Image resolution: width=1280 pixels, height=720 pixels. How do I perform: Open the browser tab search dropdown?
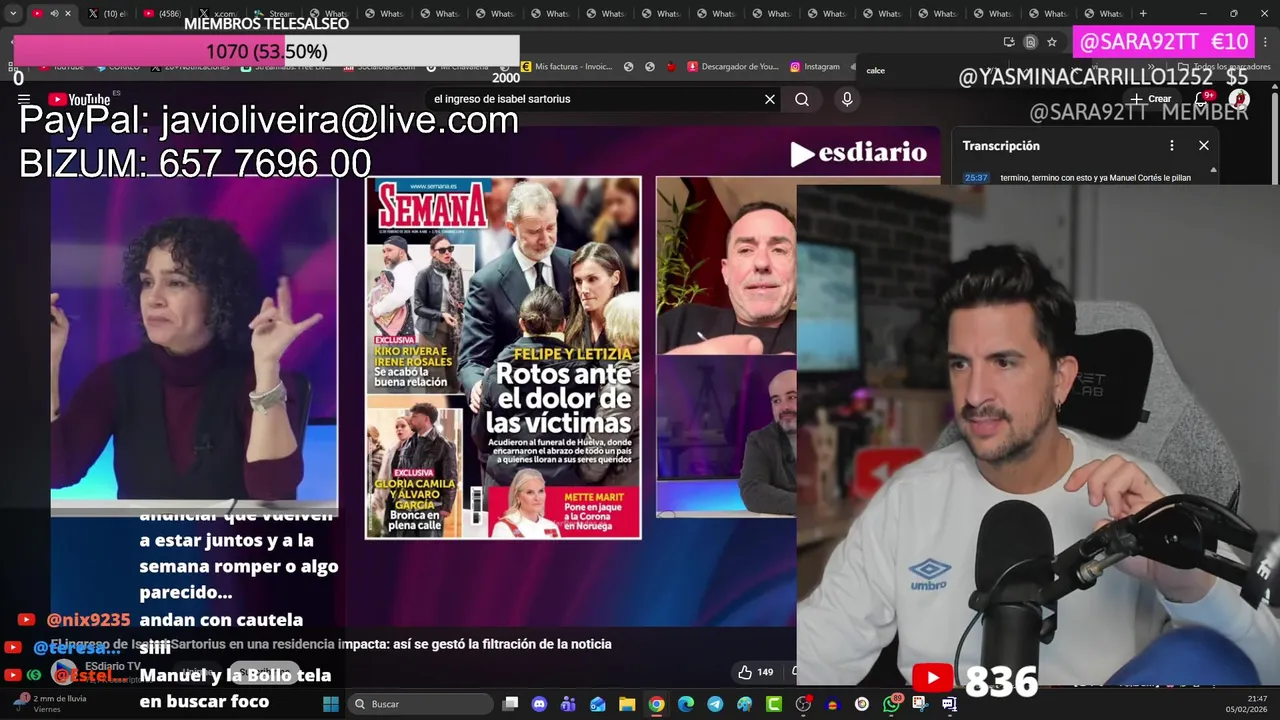pos(13,13)
